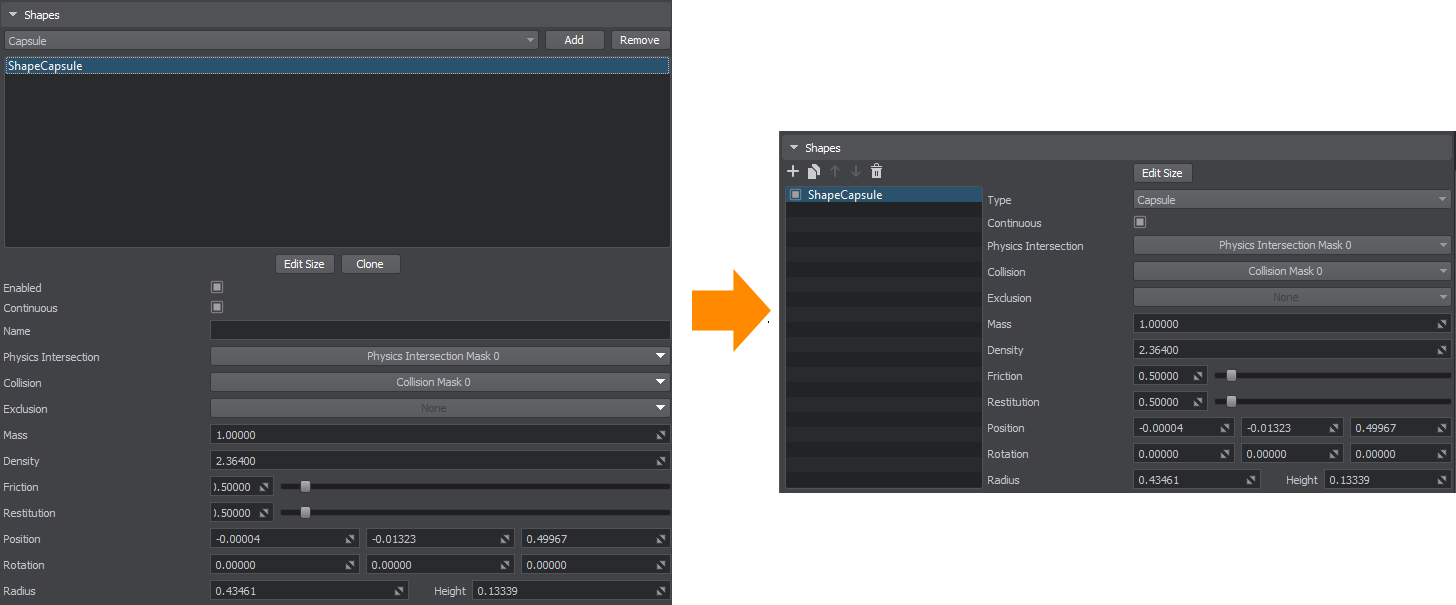
Task: Click the clone shape icon beside the plus
Action: click(x=814, y=172)
